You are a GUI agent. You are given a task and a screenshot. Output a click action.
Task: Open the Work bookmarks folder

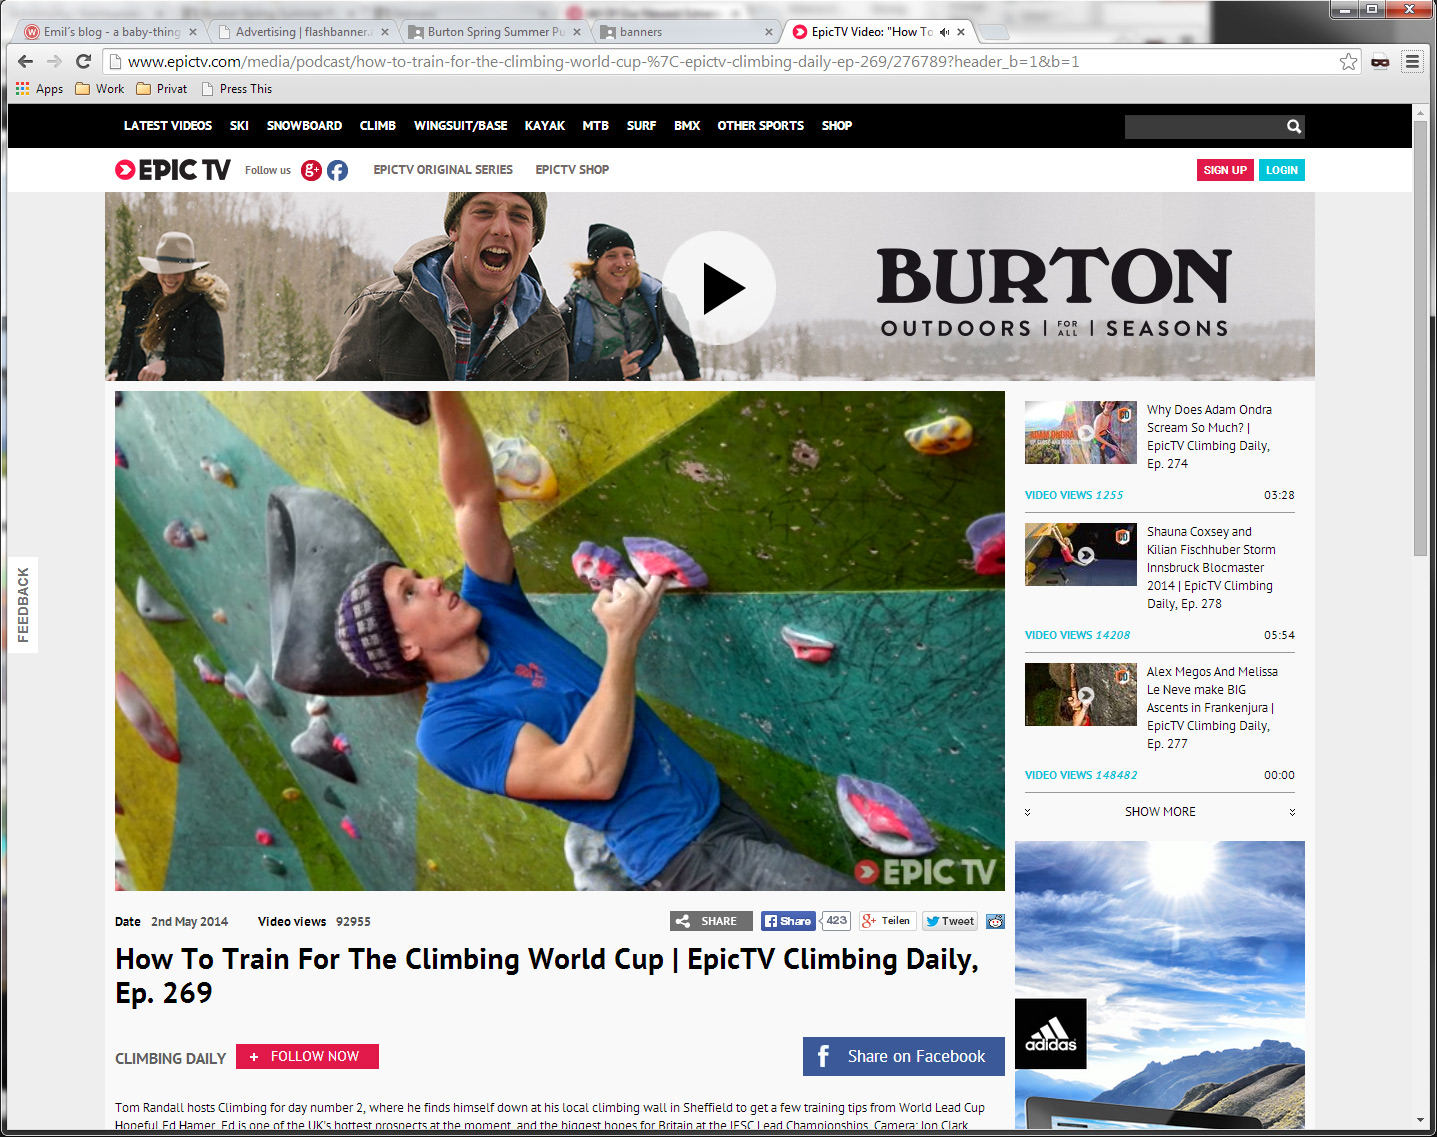click(100, 89)
